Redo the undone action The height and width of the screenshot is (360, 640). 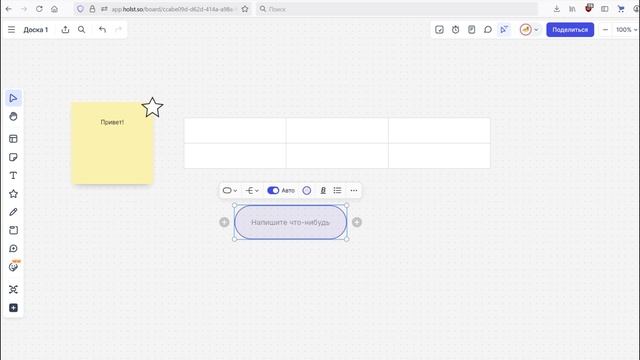[x=118, y=29]
